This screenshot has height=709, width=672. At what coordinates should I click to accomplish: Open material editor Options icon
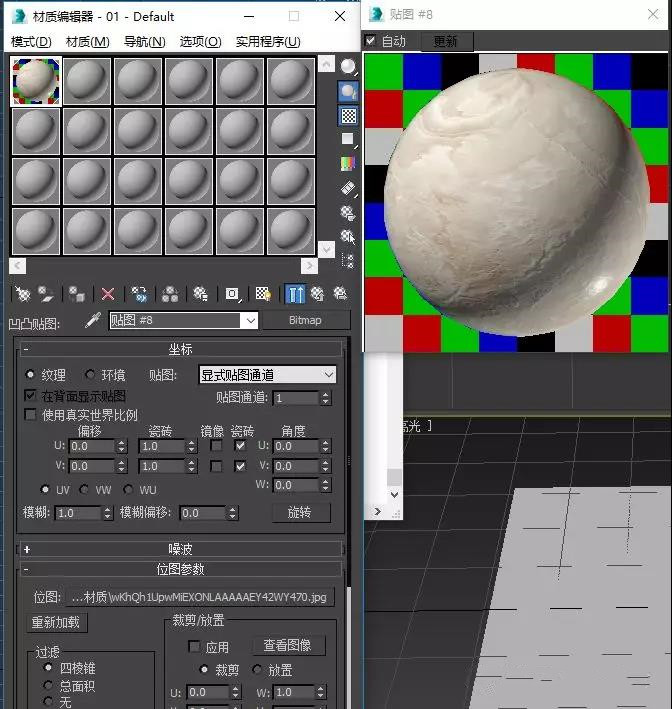pyautogui.click(x=348, y=213)
